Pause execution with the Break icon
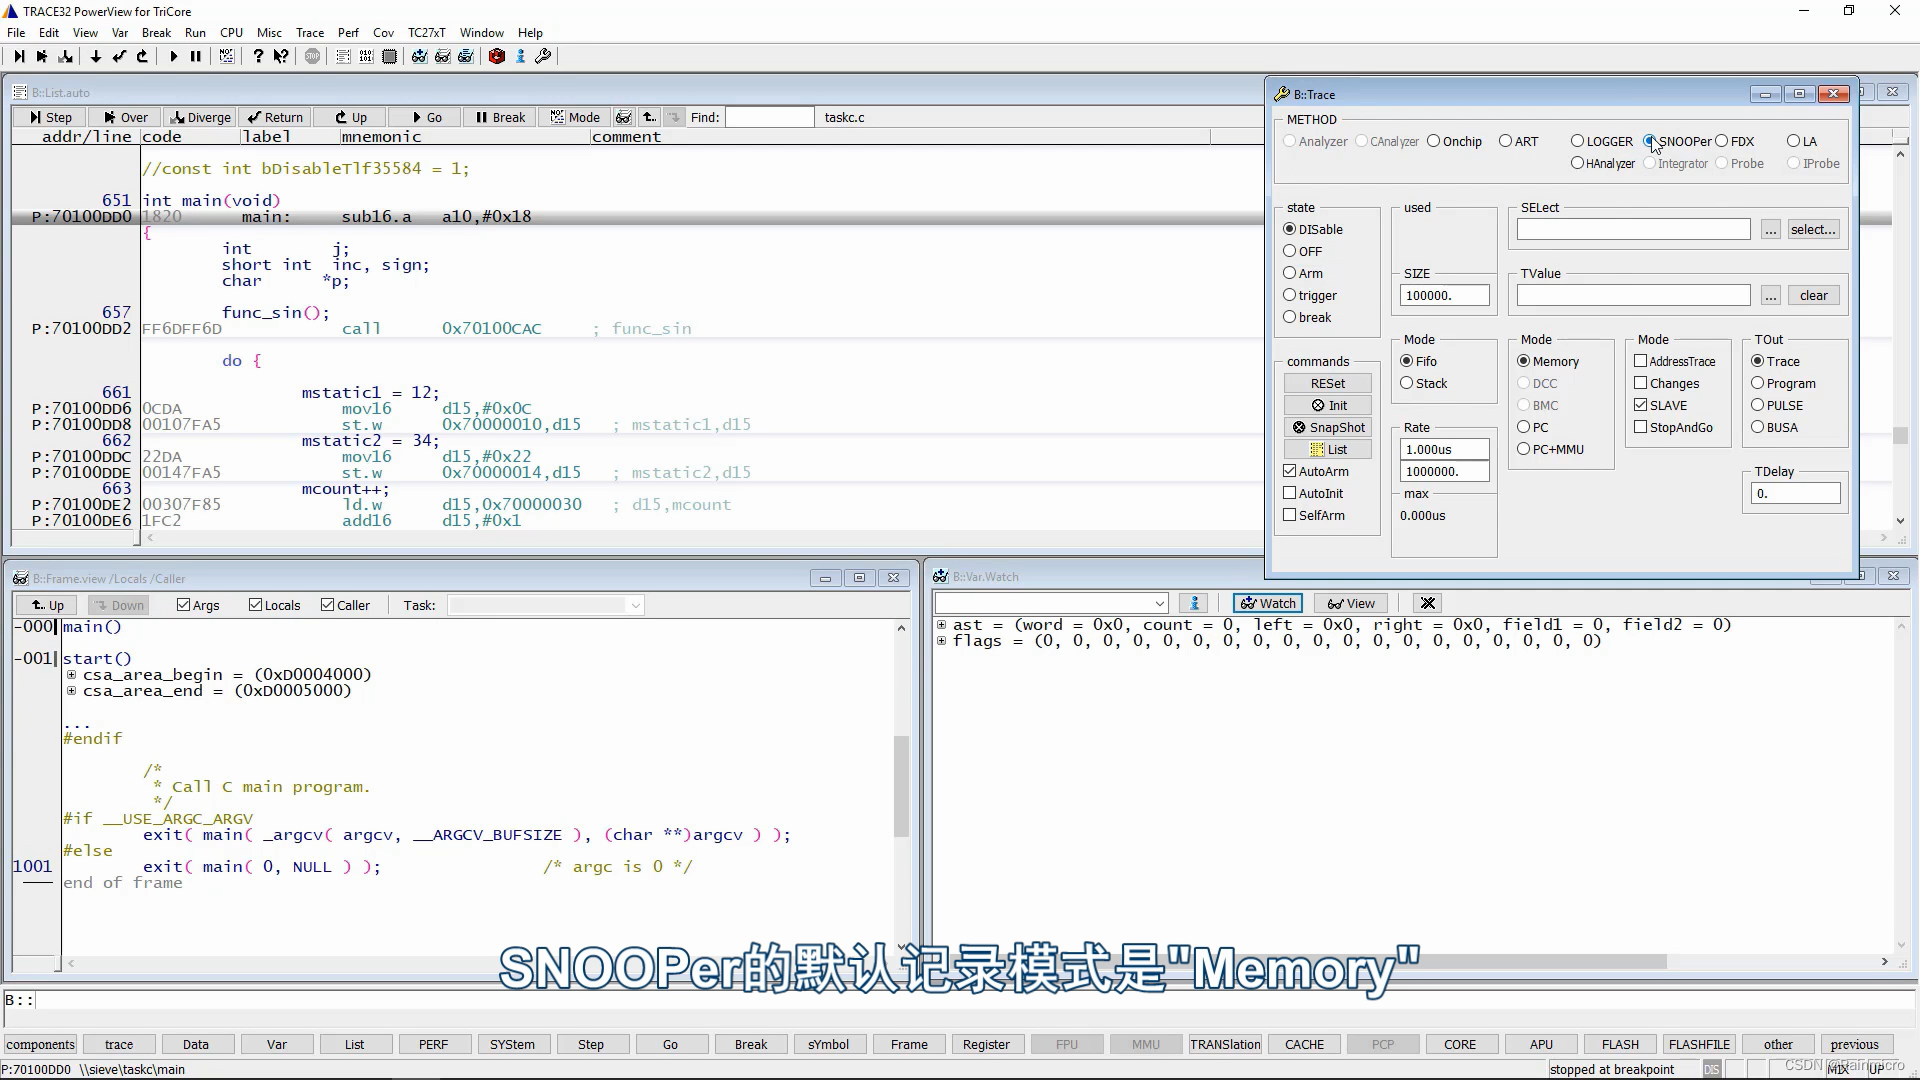The image size is (1920, 1080). pyautogui.click(x=196, y=57)
